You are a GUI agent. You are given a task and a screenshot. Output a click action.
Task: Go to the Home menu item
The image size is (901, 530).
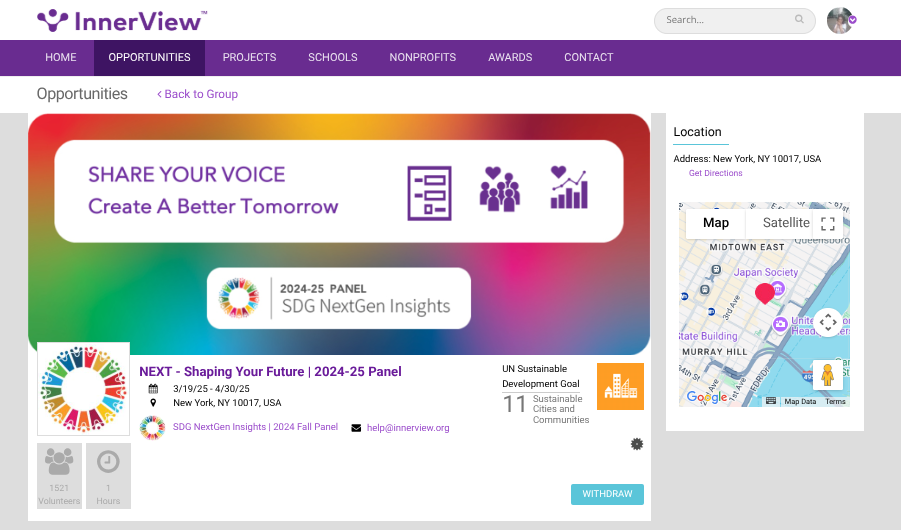[61, 57]
